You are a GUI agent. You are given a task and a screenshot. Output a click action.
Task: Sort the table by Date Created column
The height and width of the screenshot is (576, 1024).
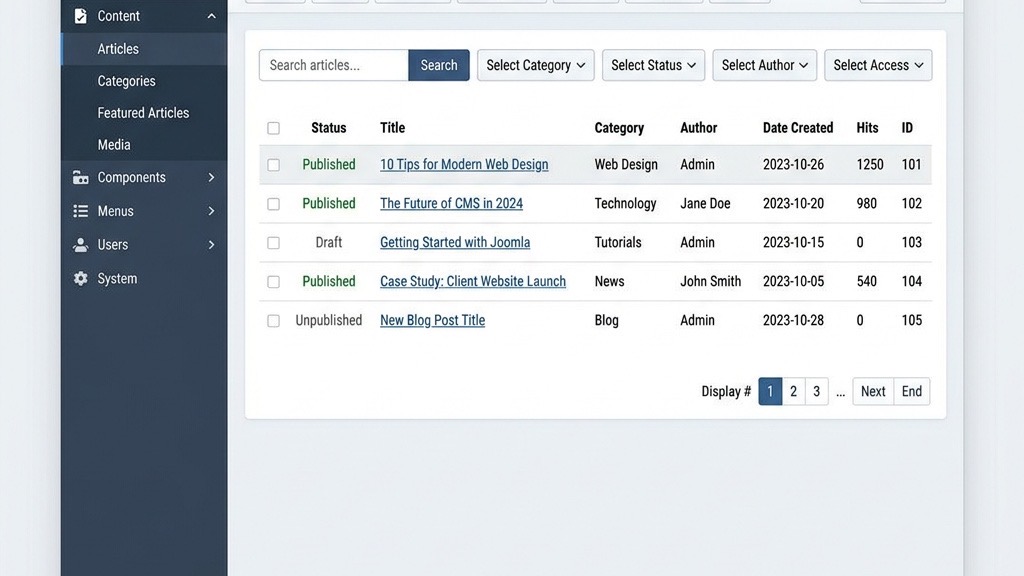tap(797, 128)
